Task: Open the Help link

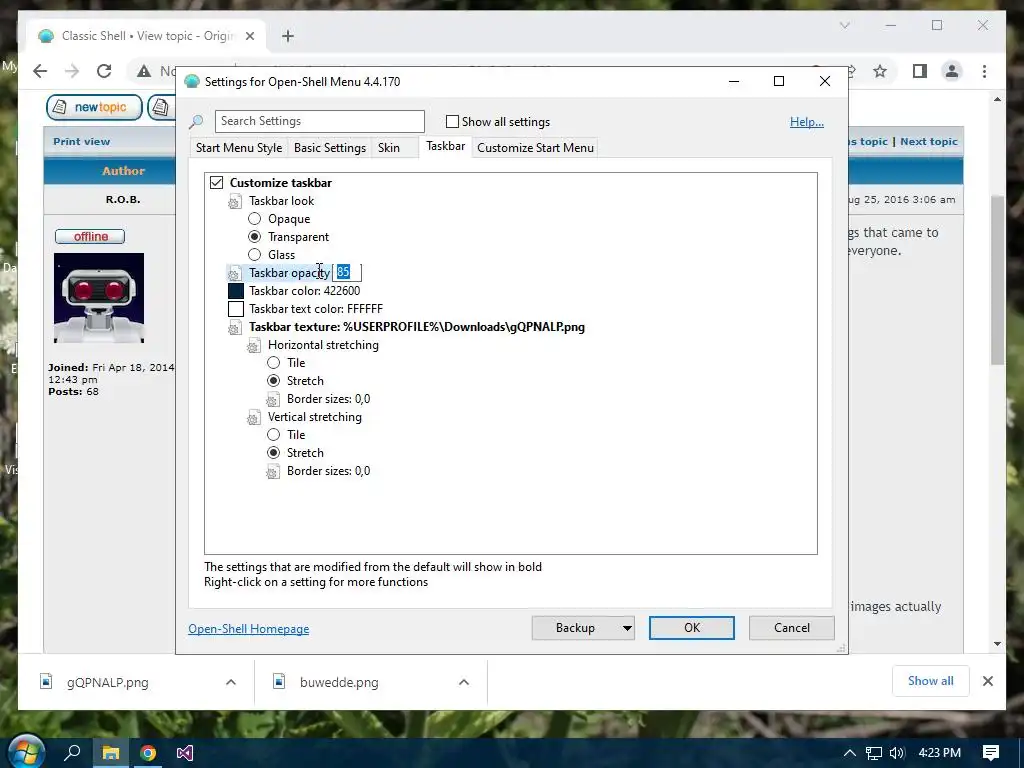Action: click(807, 121)
